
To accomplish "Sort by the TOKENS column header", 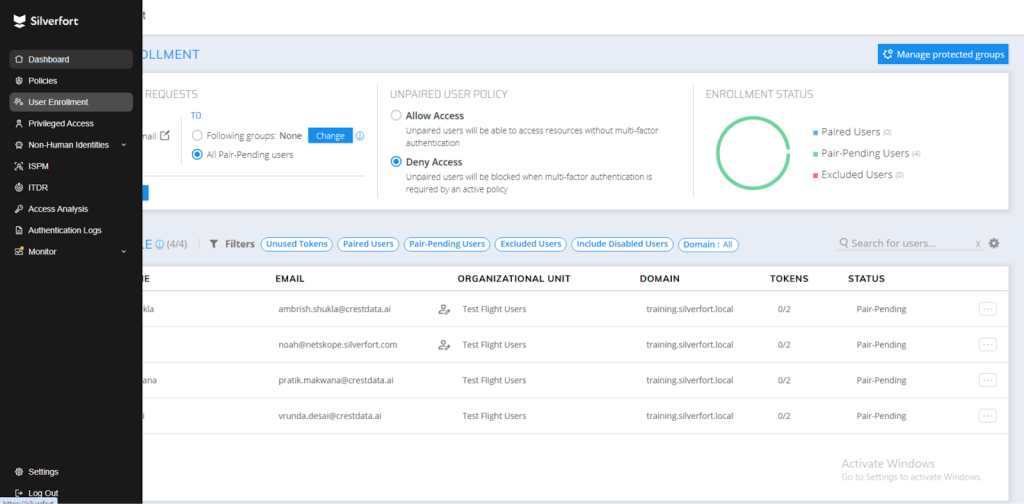I will pyautogui.click(x=789, y=279).
